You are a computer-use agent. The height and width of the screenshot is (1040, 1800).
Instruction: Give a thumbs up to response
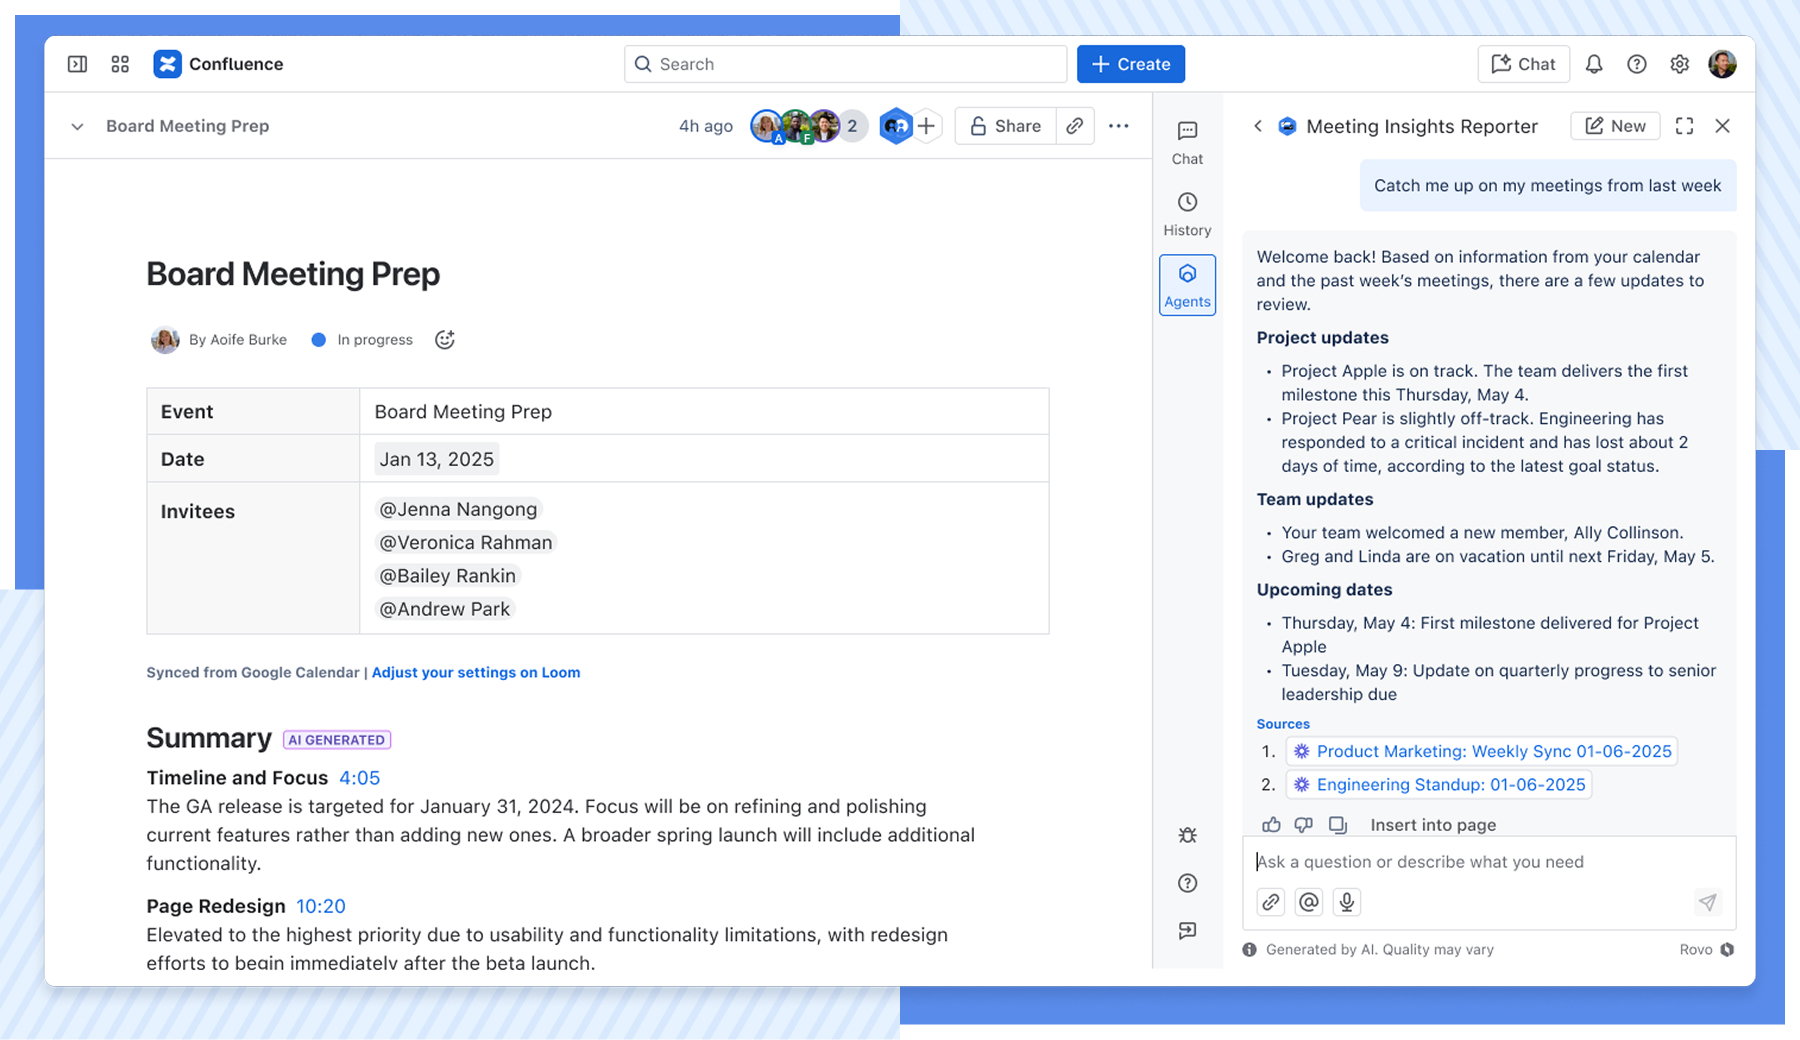point(1271,825)
